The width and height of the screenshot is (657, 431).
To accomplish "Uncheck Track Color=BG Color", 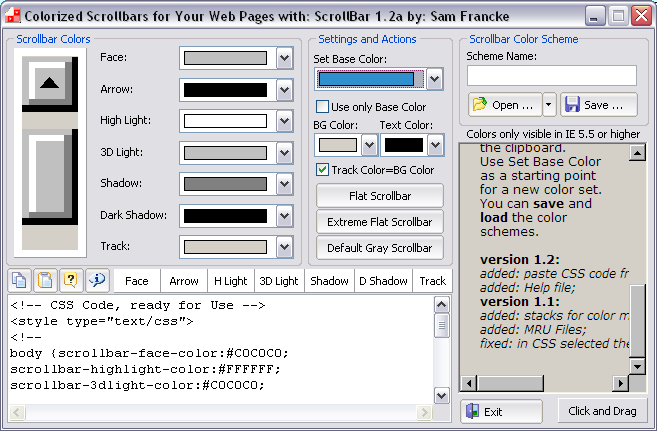I will 322,170.
